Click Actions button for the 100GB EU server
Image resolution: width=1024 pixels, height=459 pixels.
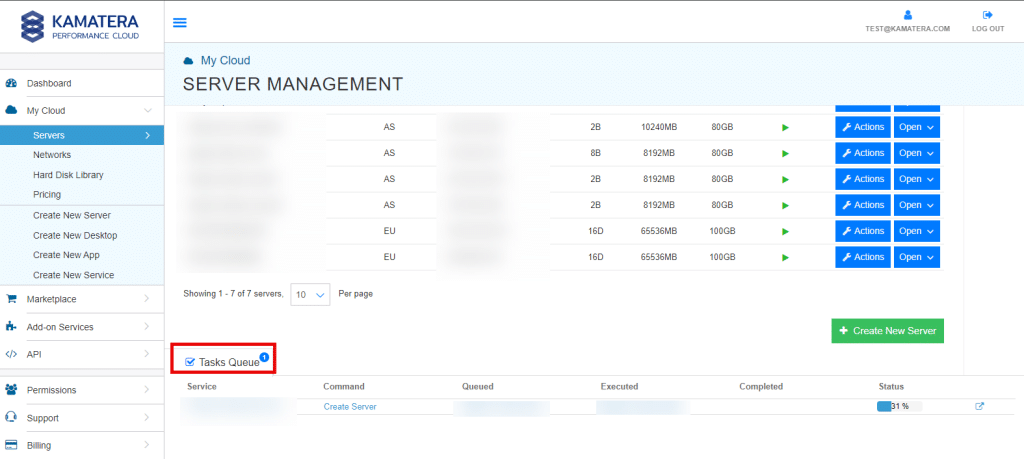862,231
